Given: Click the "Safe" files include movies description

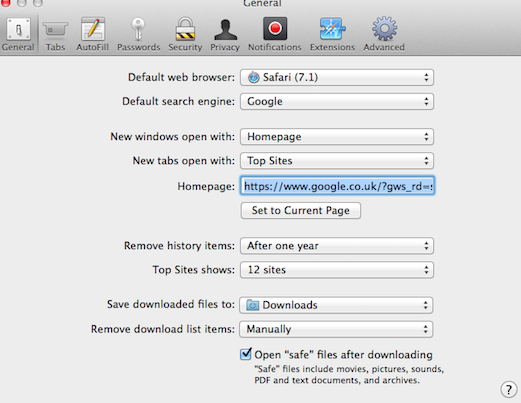Looking at the screenshot, I should [349, 375].
